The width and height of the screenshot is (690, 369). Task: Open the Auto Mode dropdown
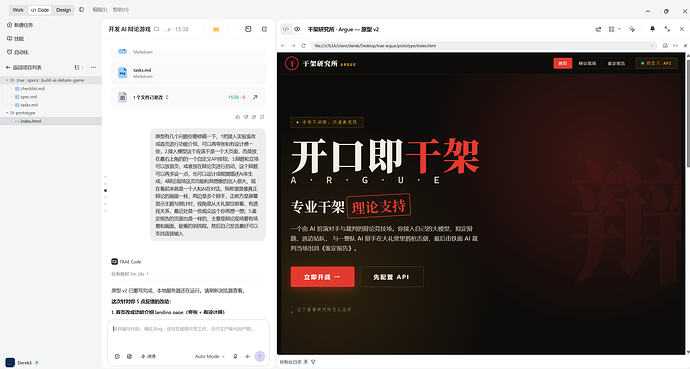(209, 356)
